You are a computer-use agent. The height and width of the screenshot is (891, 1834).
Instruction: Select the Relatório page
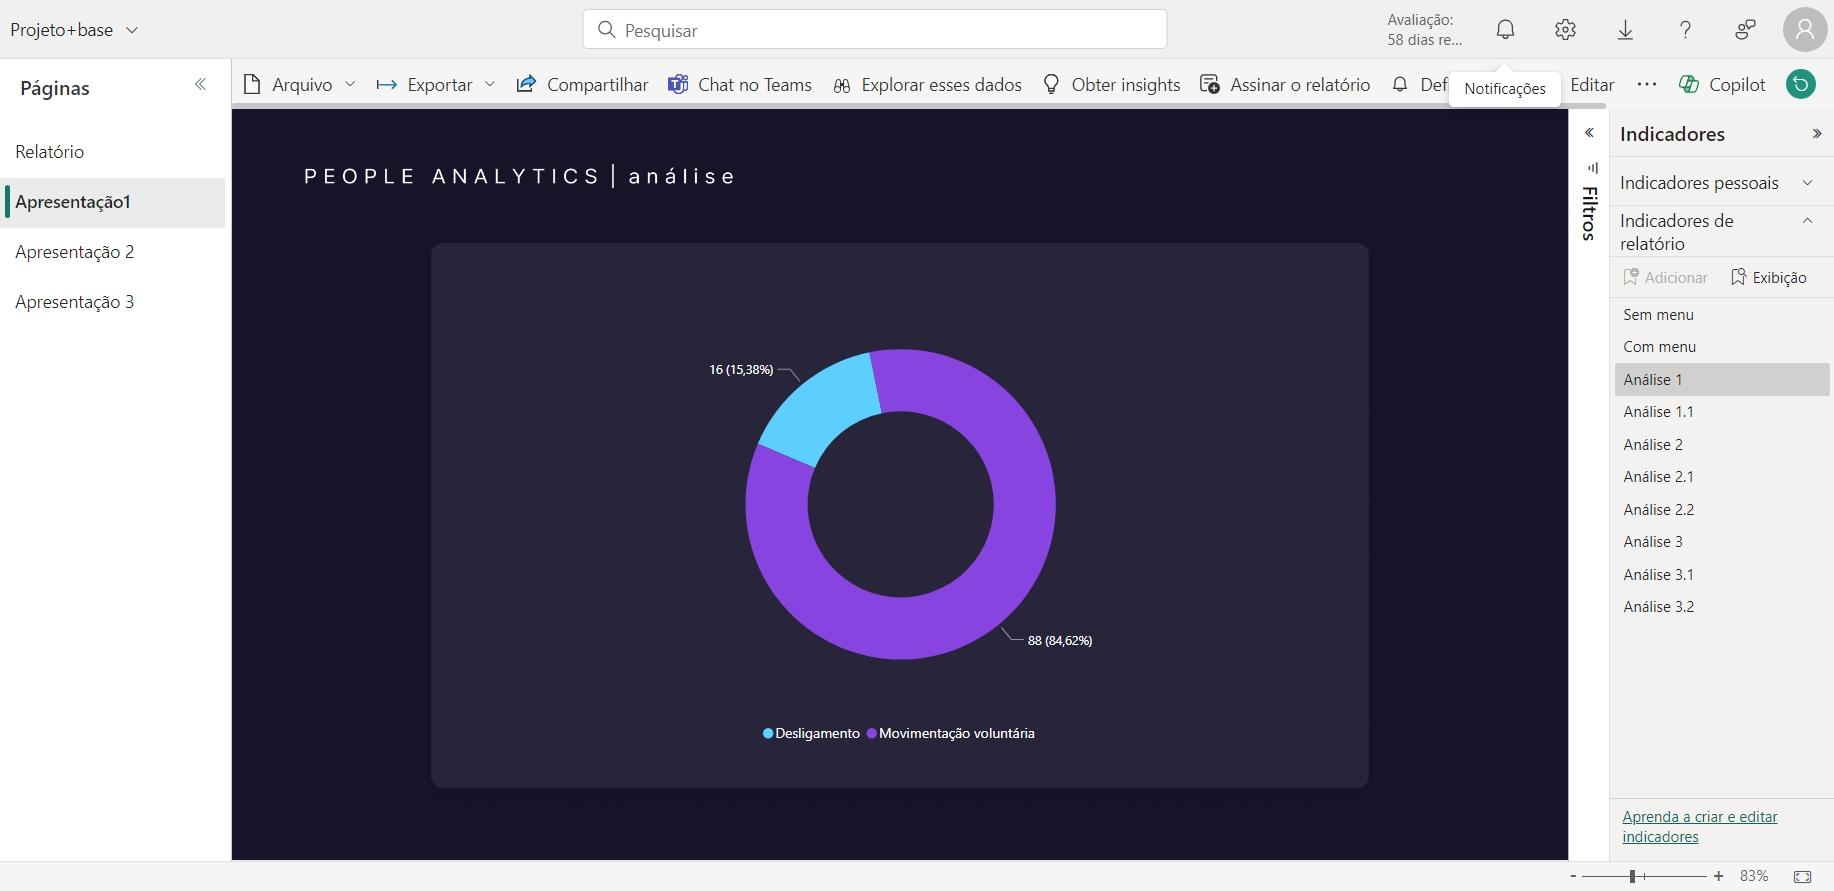[x=114, y=152]
